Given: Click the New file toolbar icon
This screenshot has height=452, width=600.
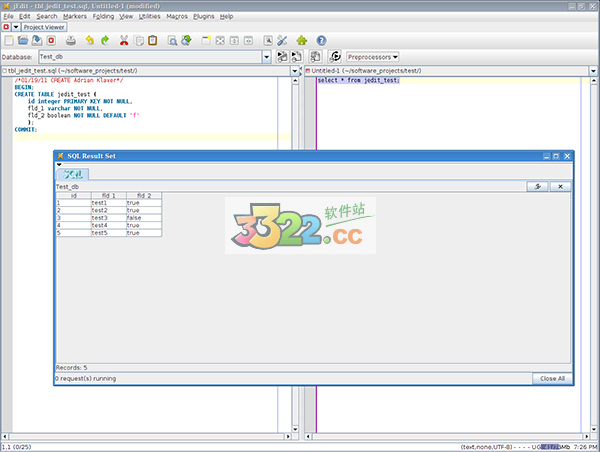Looking at the screenshot, I should tap(9, 41).
